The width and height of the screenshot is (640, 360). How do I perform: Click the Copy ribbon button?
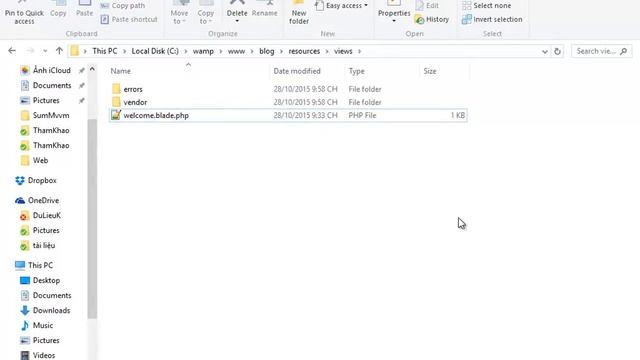pyautogui.click(x=58, y=9)
